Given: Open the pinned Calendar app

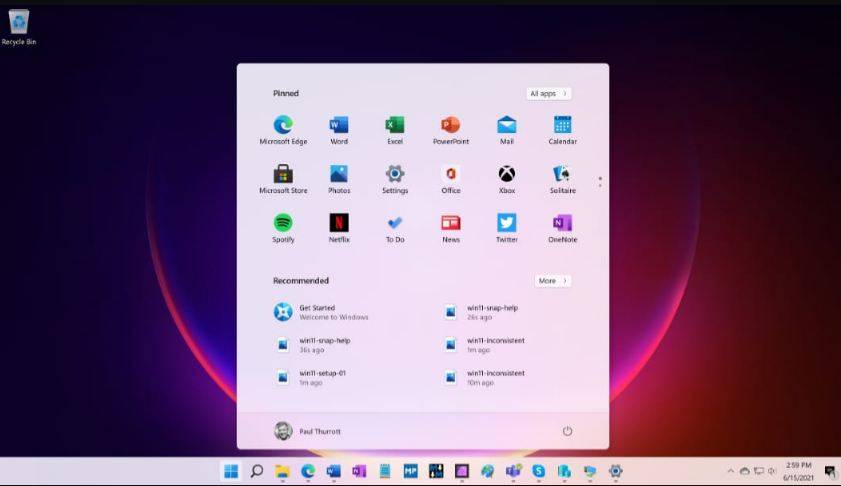Looking at the screenshot, I should [562, 130].
